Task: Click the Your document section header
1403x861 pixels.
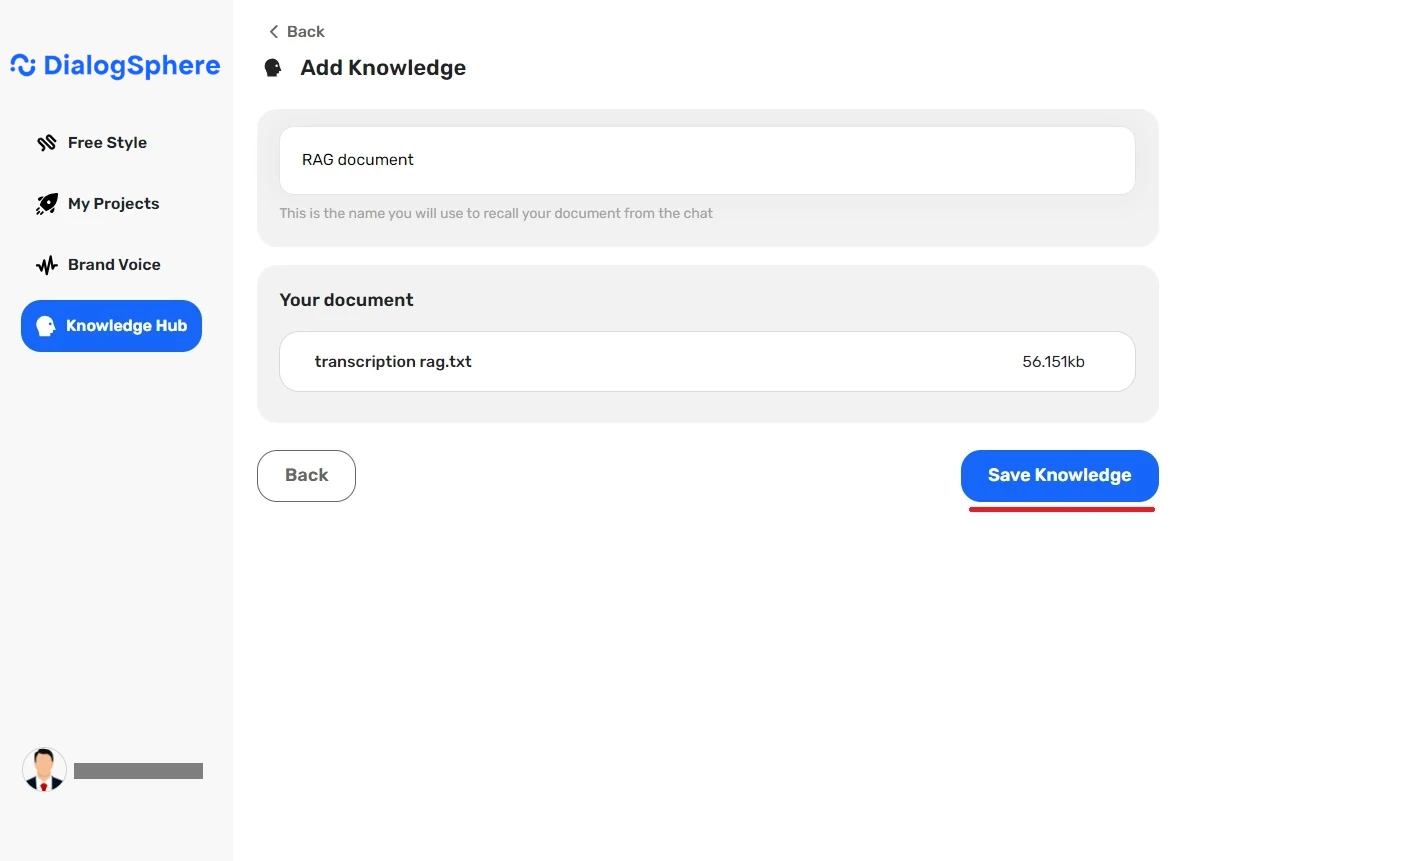Action: pyautogui.click(x=346, y=299)
